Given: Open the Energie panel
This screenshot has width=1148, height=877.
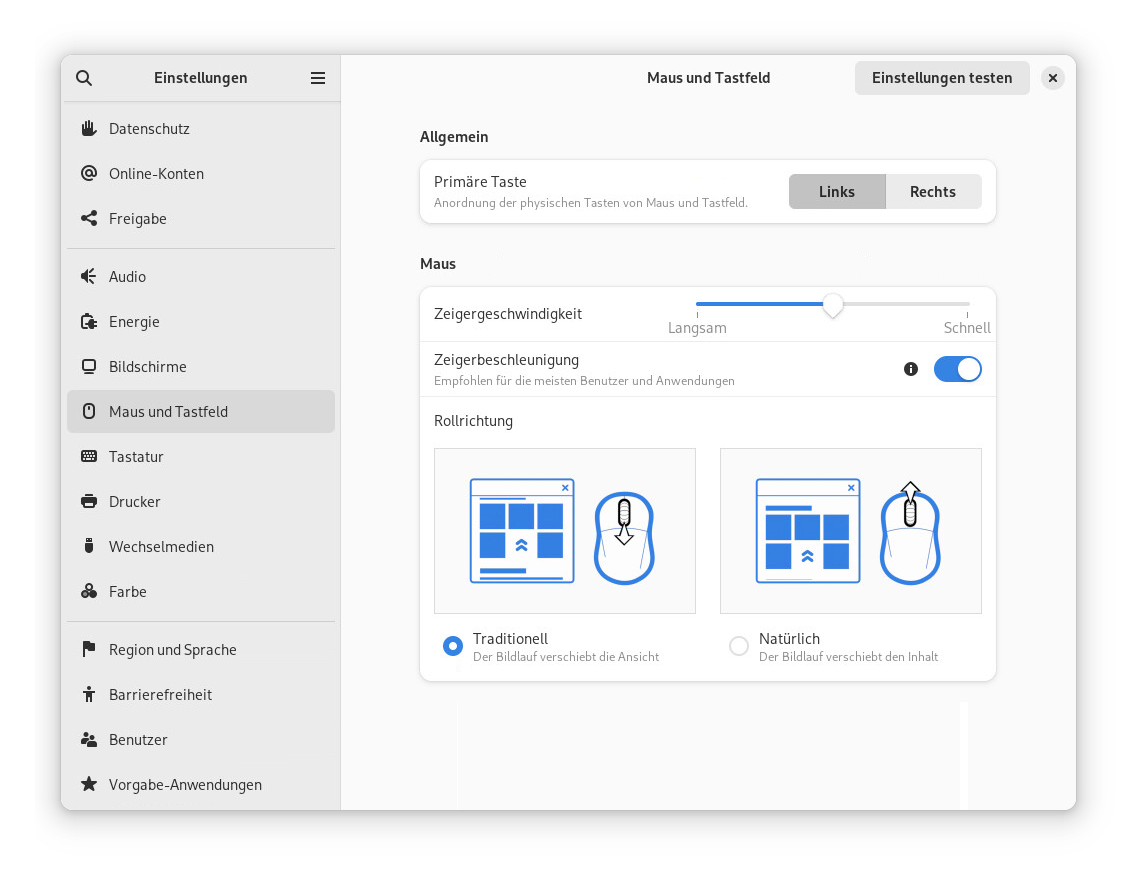Looking at the screenshot, I should pyautogui.click(x=135, y=321).
